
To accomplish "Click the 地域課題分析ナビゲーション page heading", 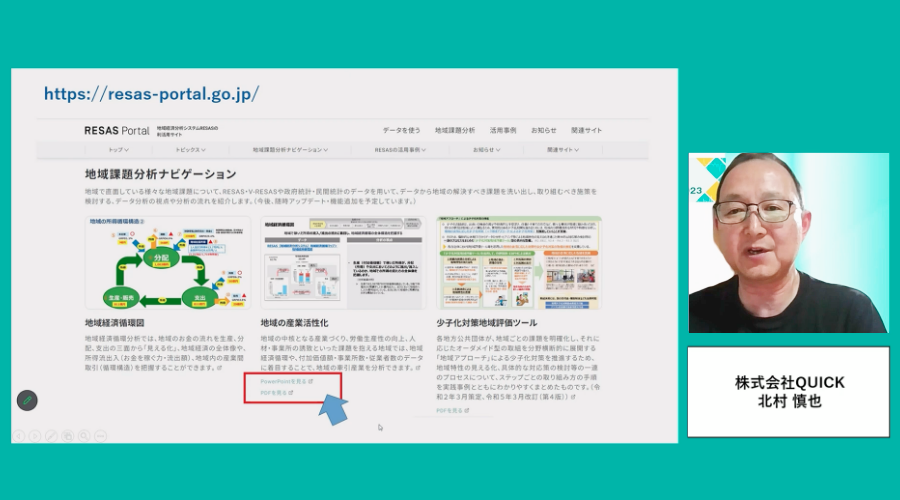I will pos(161,174).
